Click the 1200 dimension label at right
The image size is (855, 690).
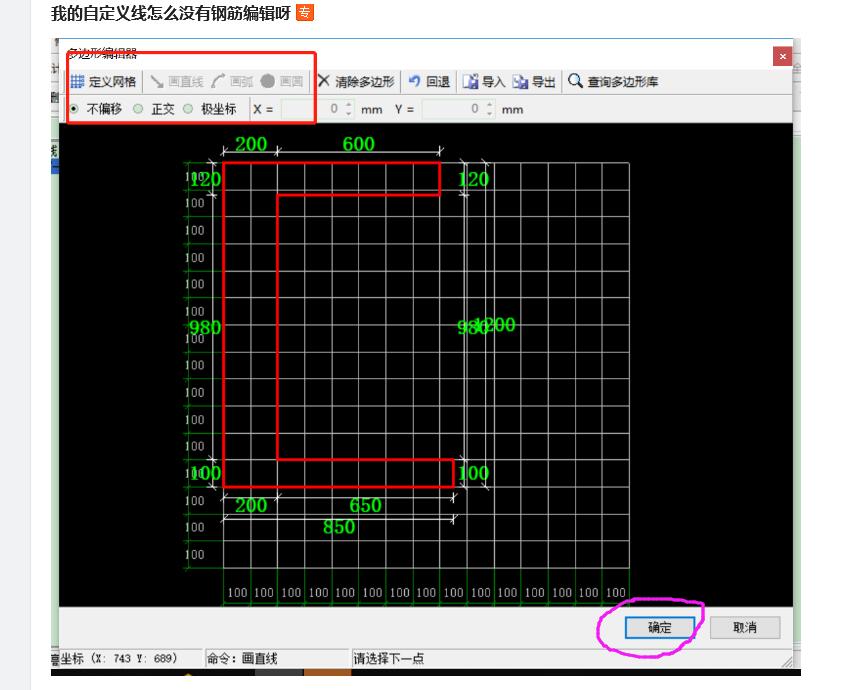[496, 325]
